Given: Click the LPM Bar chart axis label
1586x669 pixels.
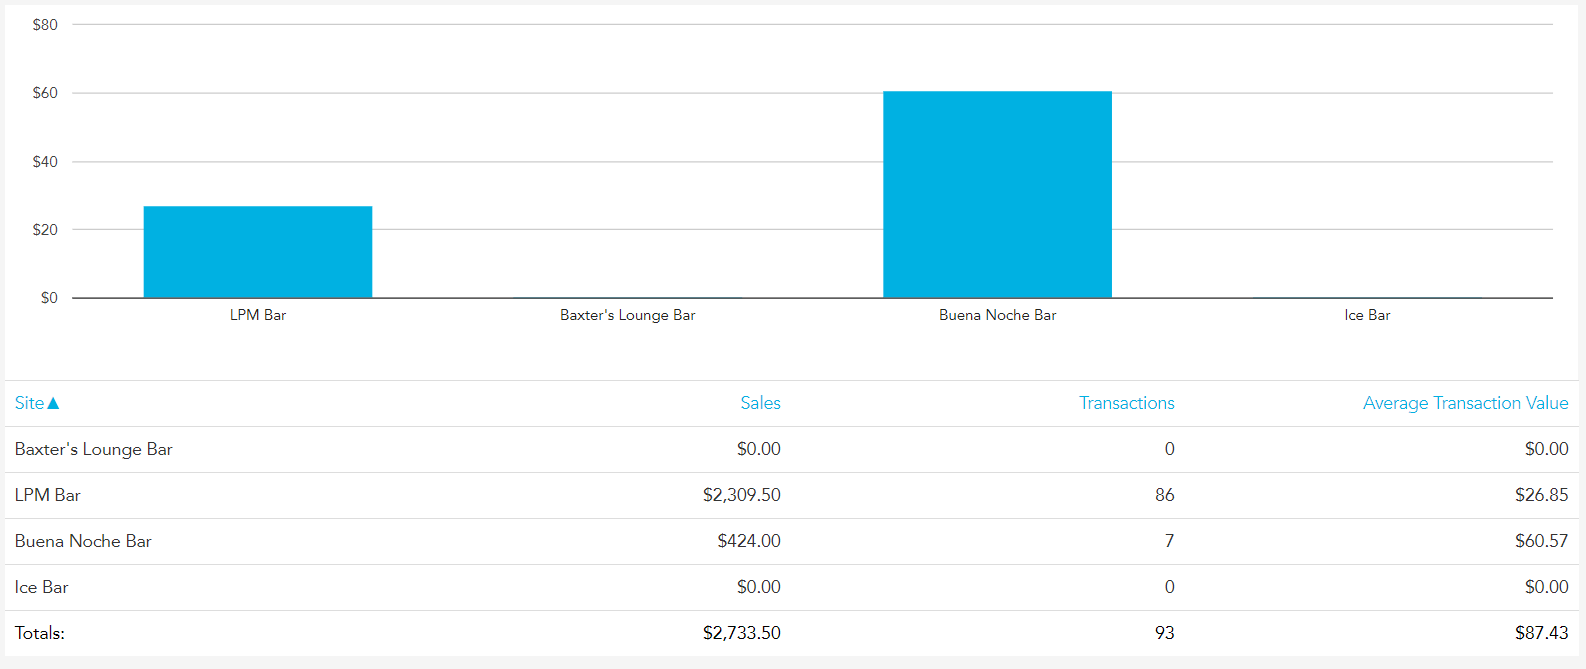Looking at the screenshot, I should [x=258, y=315].
